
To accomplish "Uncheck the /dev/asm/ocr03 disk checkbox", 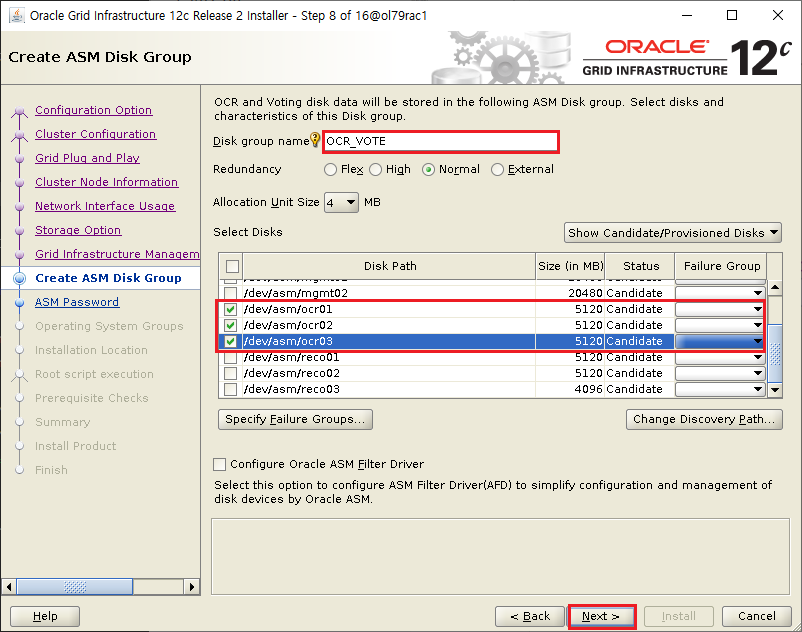I will point(231,341).
